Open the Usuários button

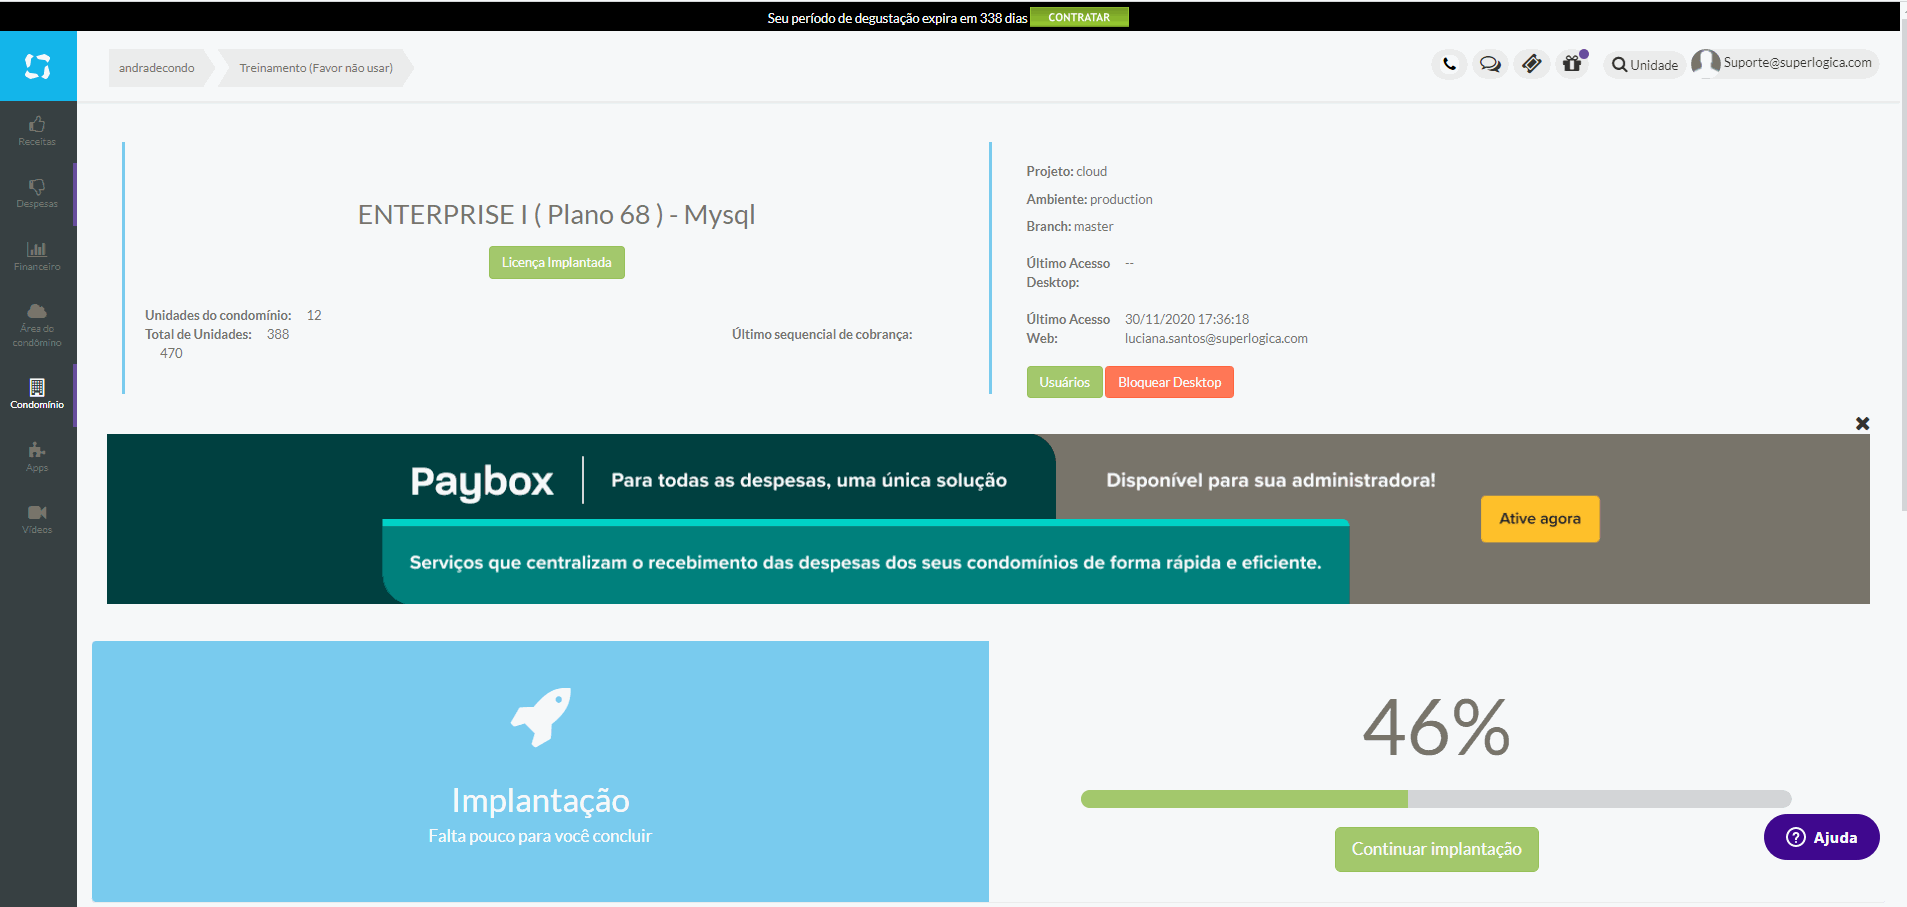click(x=1064, y=382)
